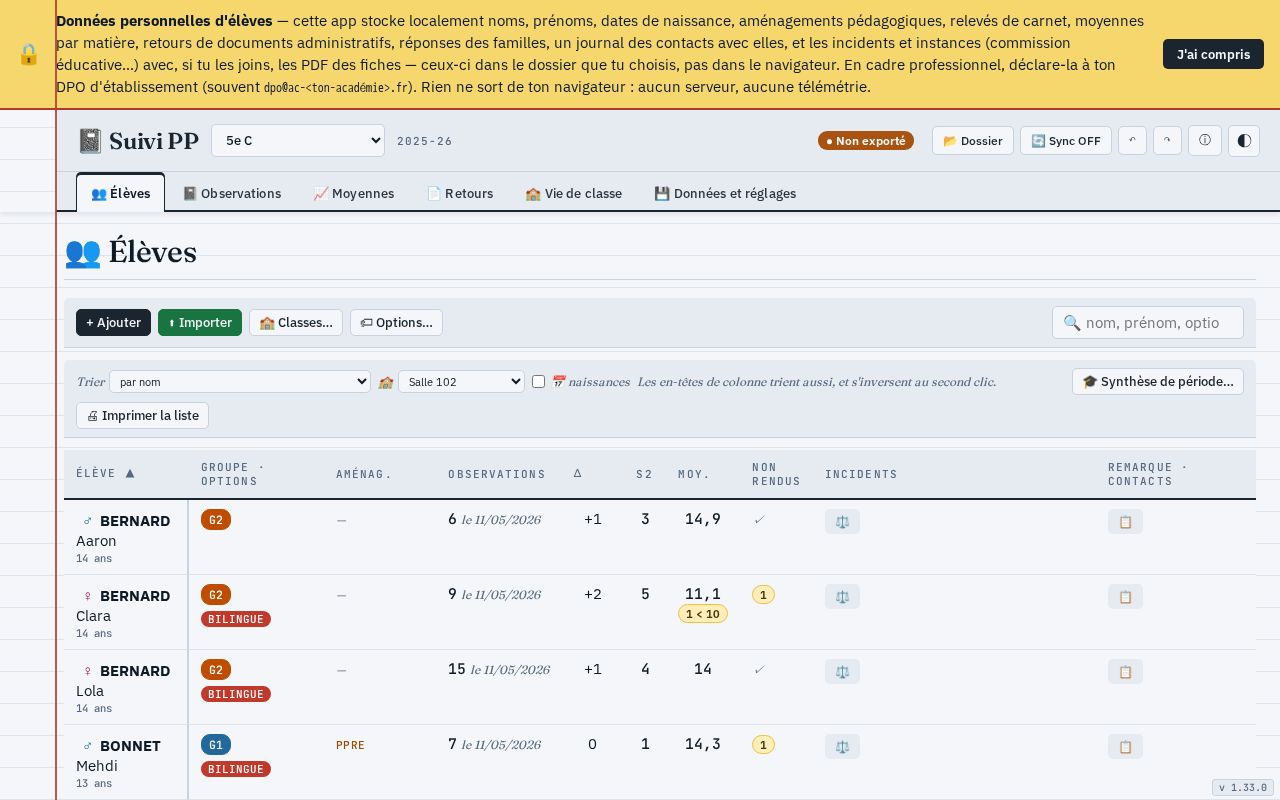Viewport: 1280px width, 800px height.
Task: Toggle dark mode half-circle icon
Action: coord(1244,141)
